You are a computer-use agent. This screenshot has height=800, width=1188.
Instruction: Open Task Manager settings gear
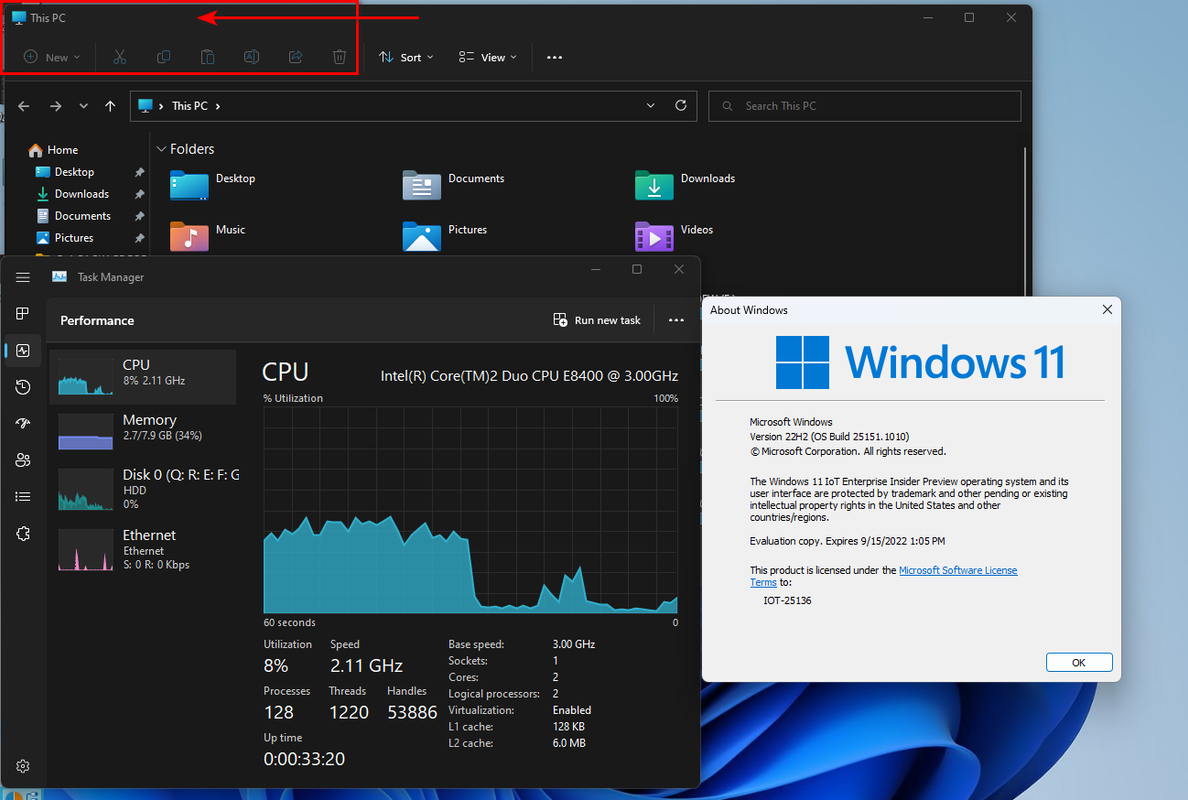click(23, 766)
